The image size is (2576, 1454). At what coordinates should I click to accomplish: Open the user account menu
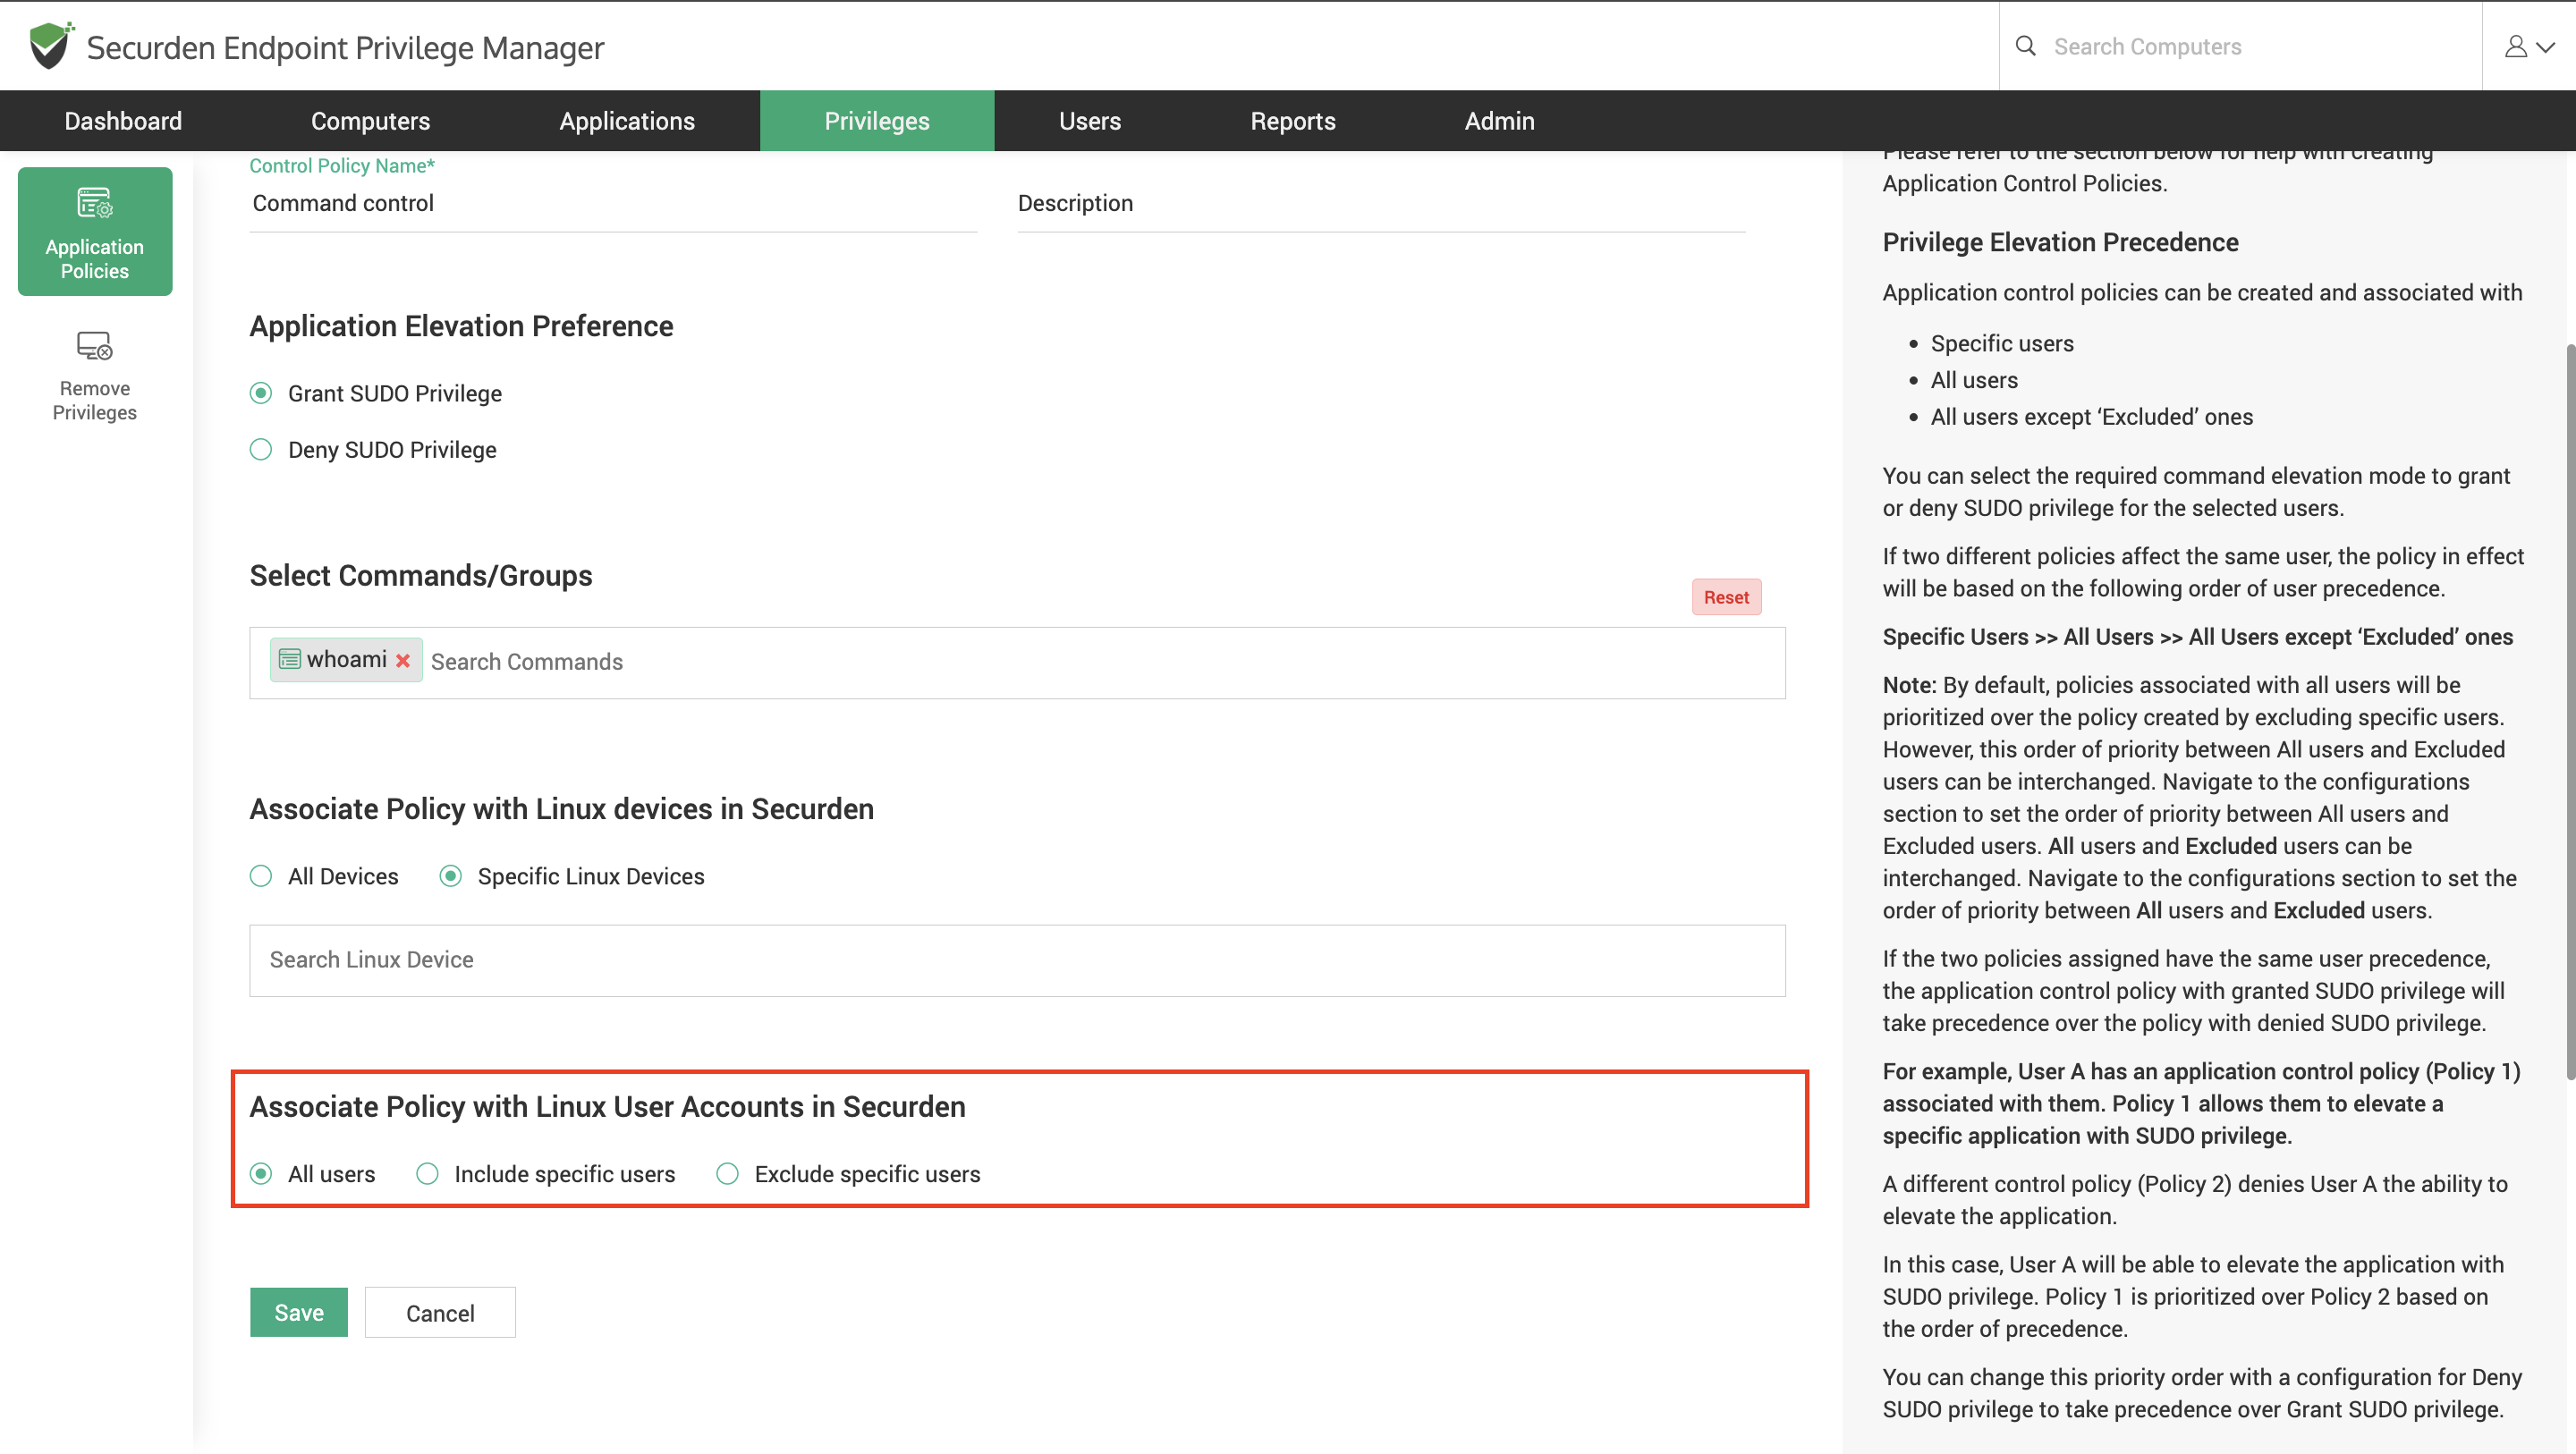[x=2529, y=46]
